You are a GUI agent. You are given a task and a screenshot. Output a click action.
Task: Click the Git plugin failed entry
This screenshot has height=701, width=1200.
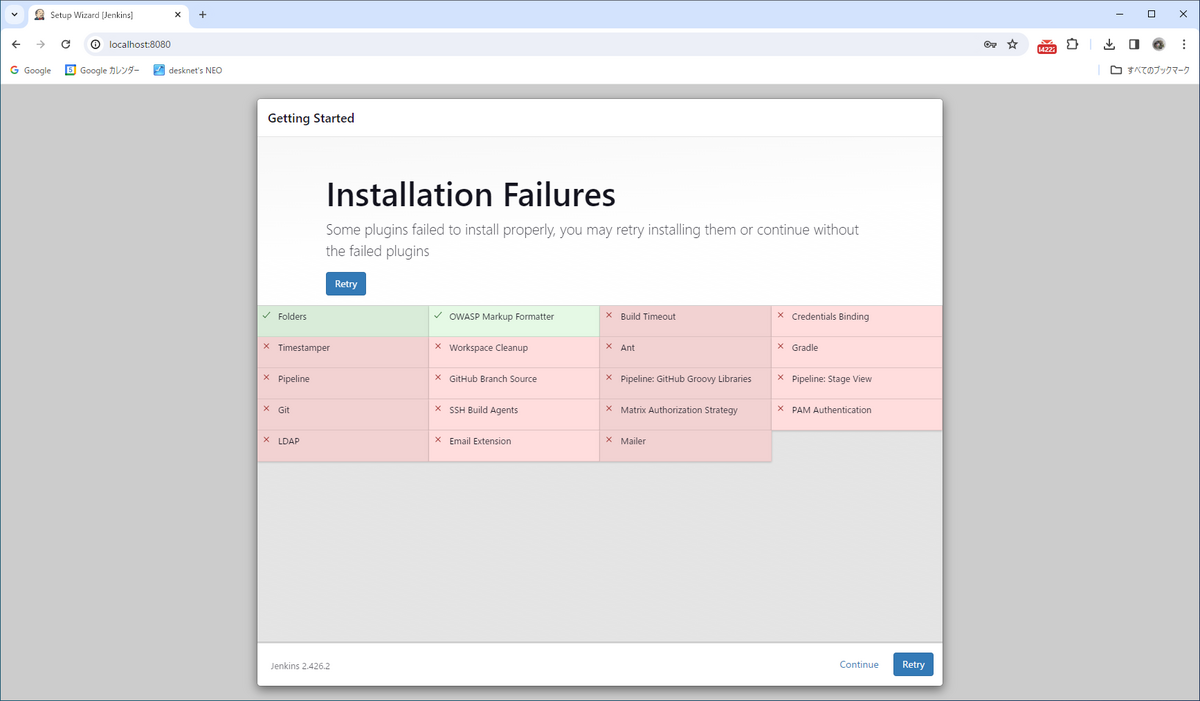click(x=343, y=414)
